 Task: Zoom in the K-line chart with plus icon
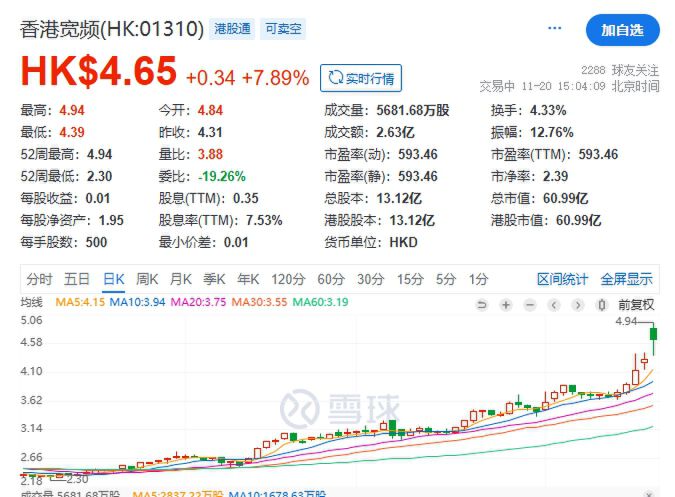tap(506, 305)
